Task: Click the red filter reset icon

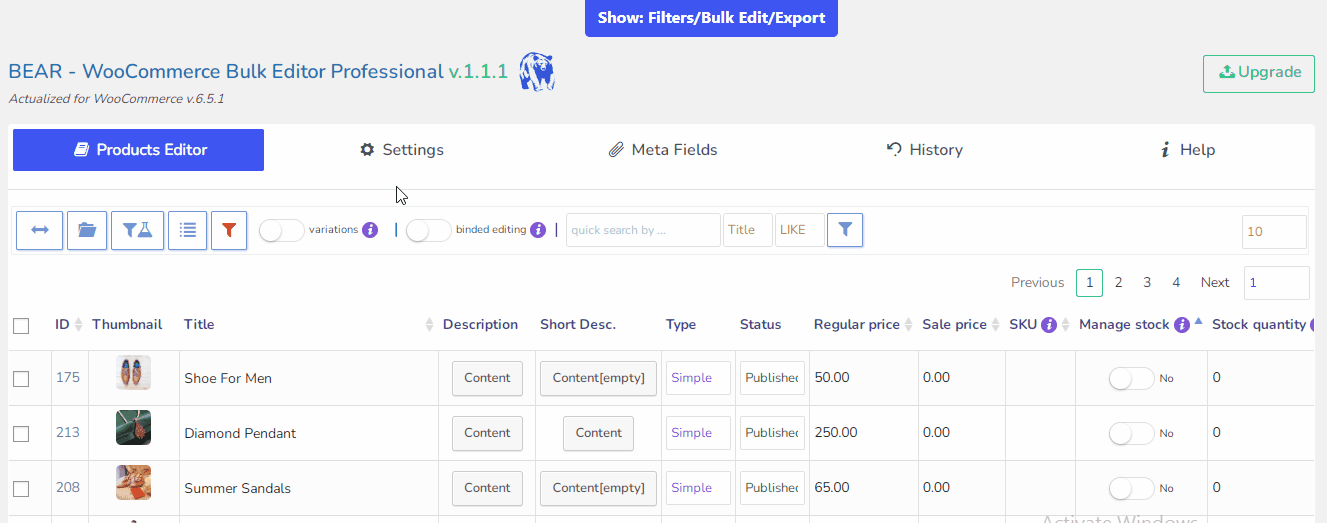Action: 229,230
